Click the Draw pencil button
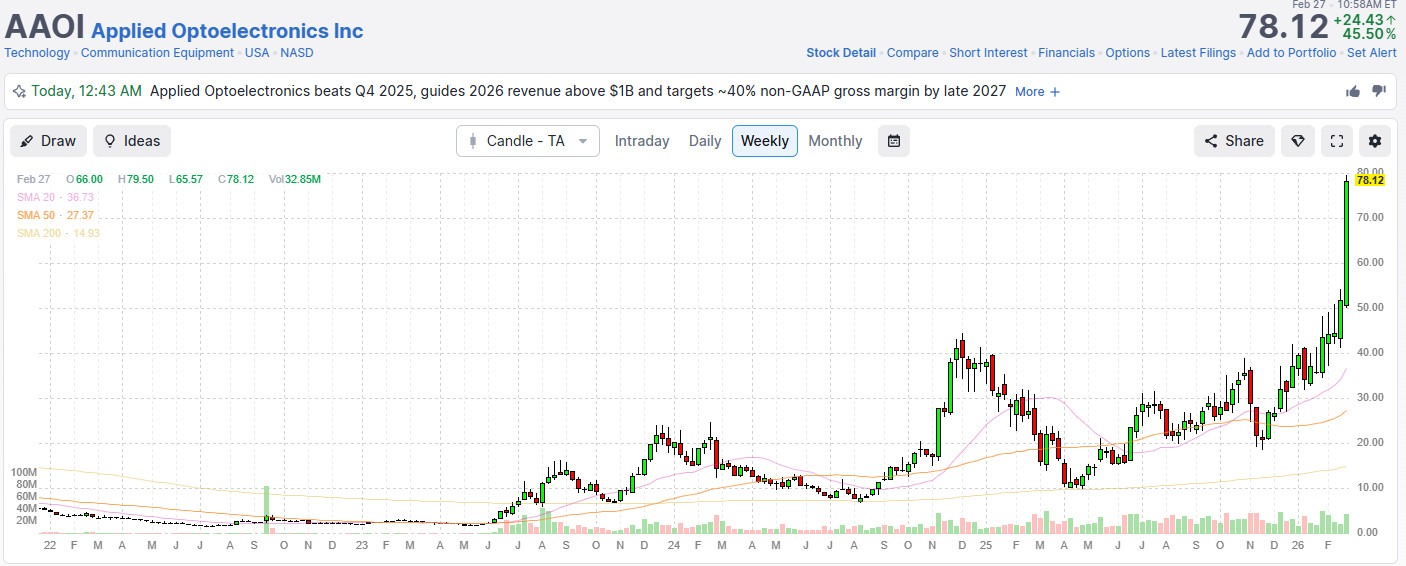This screenshot has height=566, width=1406. coord(48,141)
